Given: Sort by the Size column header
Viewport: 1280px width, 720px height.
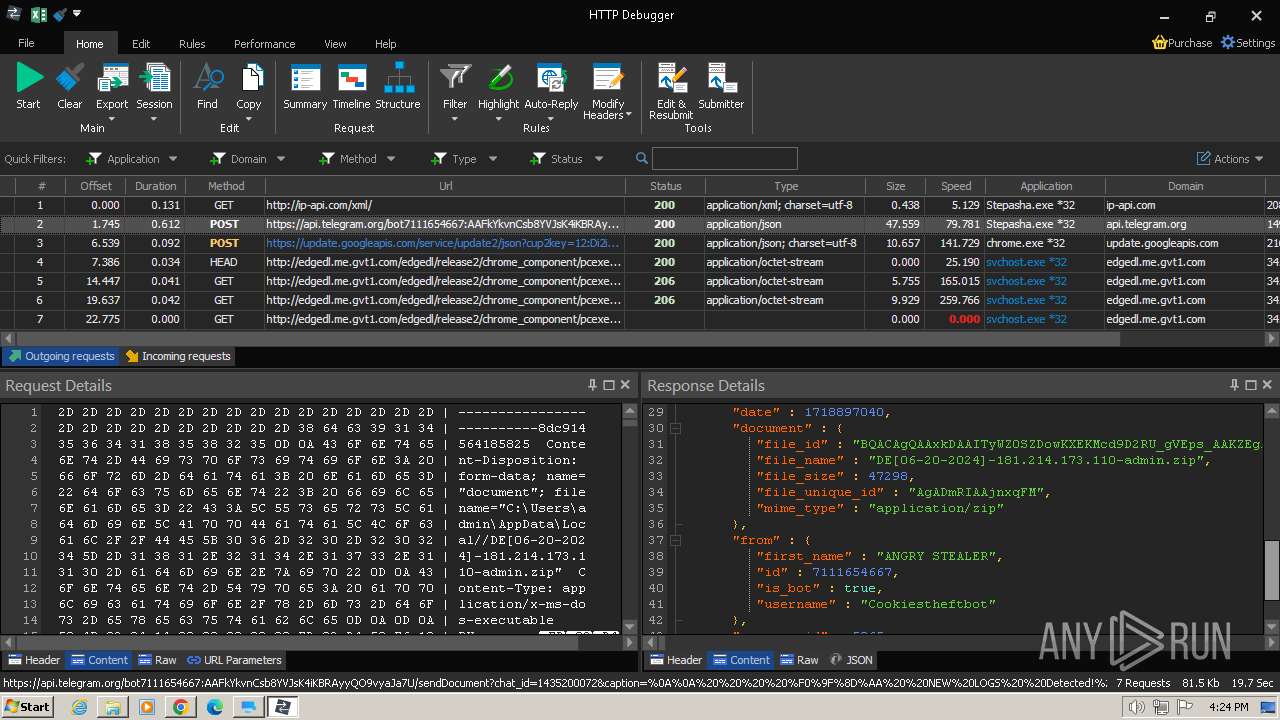Looking at the screenshot, I should (x=896, y=186).
